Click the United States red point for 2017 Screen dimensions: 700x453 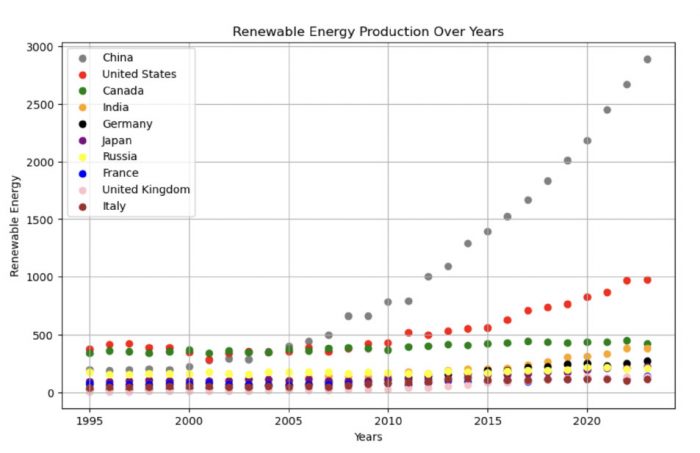coord(528,311)
